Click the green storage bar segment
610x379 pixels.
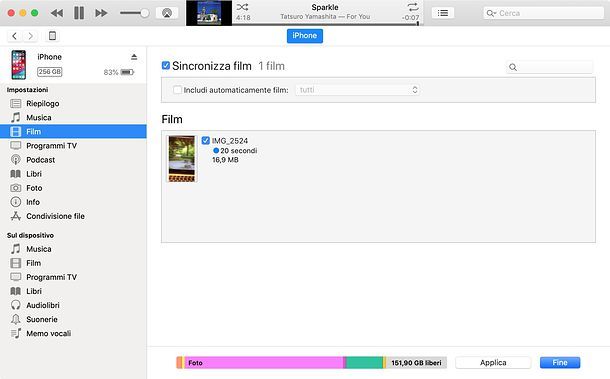(364, 363)
